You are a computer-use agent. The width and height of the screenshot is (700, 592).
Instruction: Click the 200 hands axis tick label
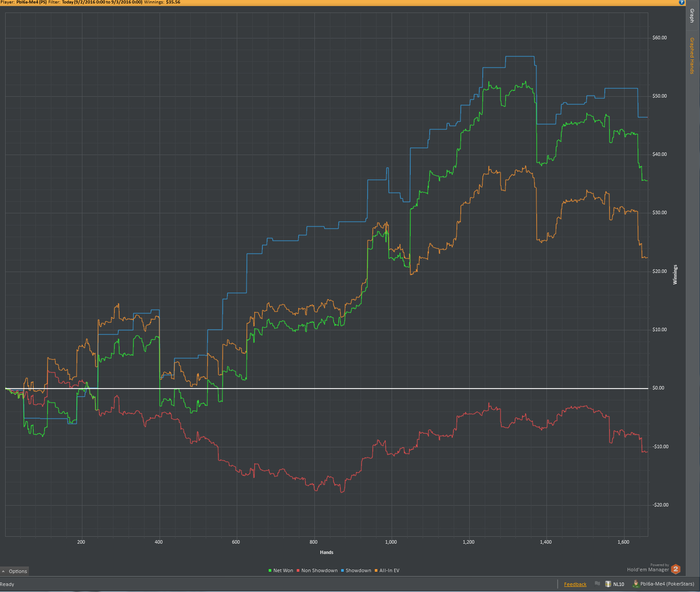(x=81, y=542)
